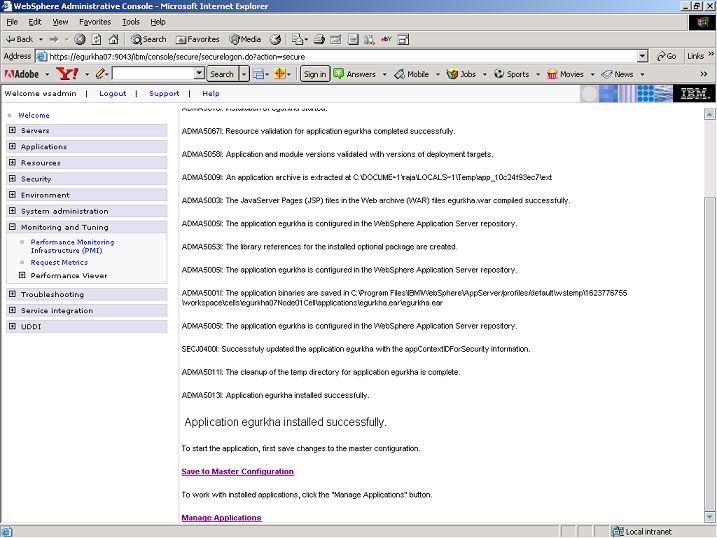Click the content scrollbar up arrow
Image resolution: width=717 pixels, height=538 pixels.
pos(709,114)
